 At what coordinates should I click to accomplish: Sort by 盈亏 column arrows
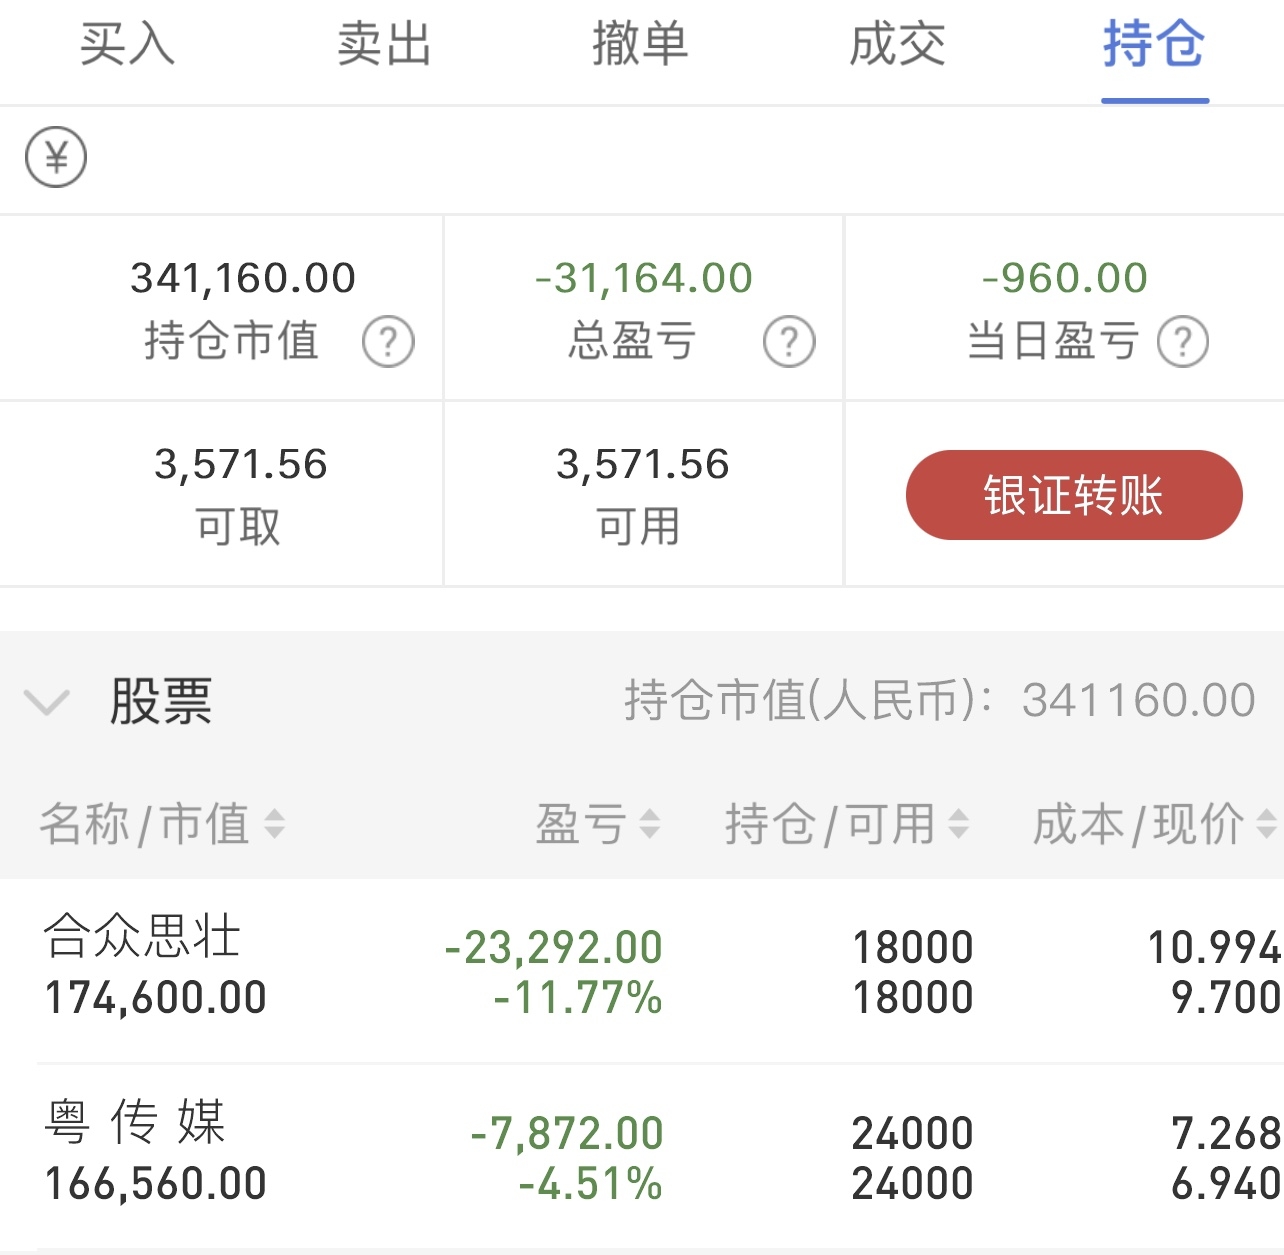coord(649,824)
